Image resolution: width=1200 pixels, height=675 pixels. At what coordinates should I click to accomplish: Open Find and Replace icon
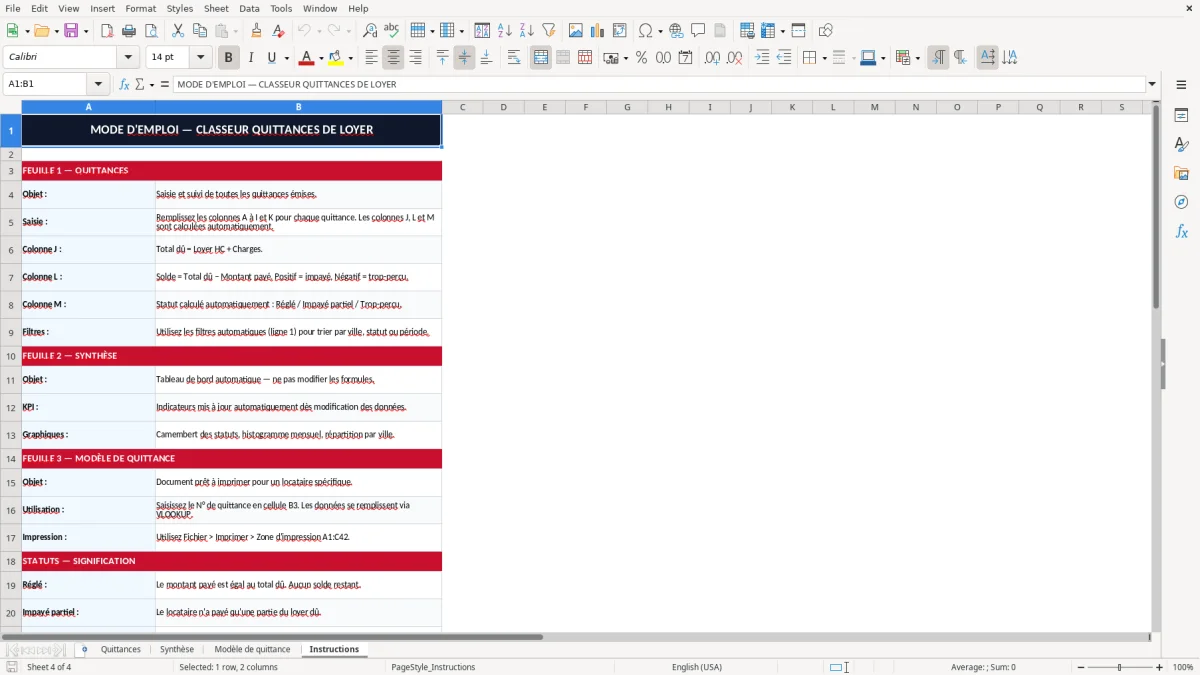pos(370,31)
